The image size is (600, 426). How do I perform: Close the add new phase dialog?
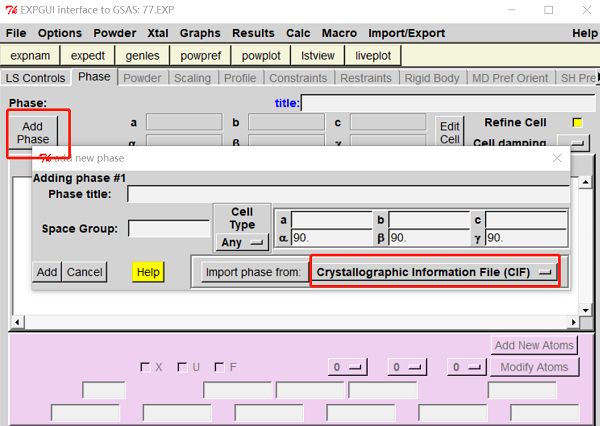tap(557, 158)
